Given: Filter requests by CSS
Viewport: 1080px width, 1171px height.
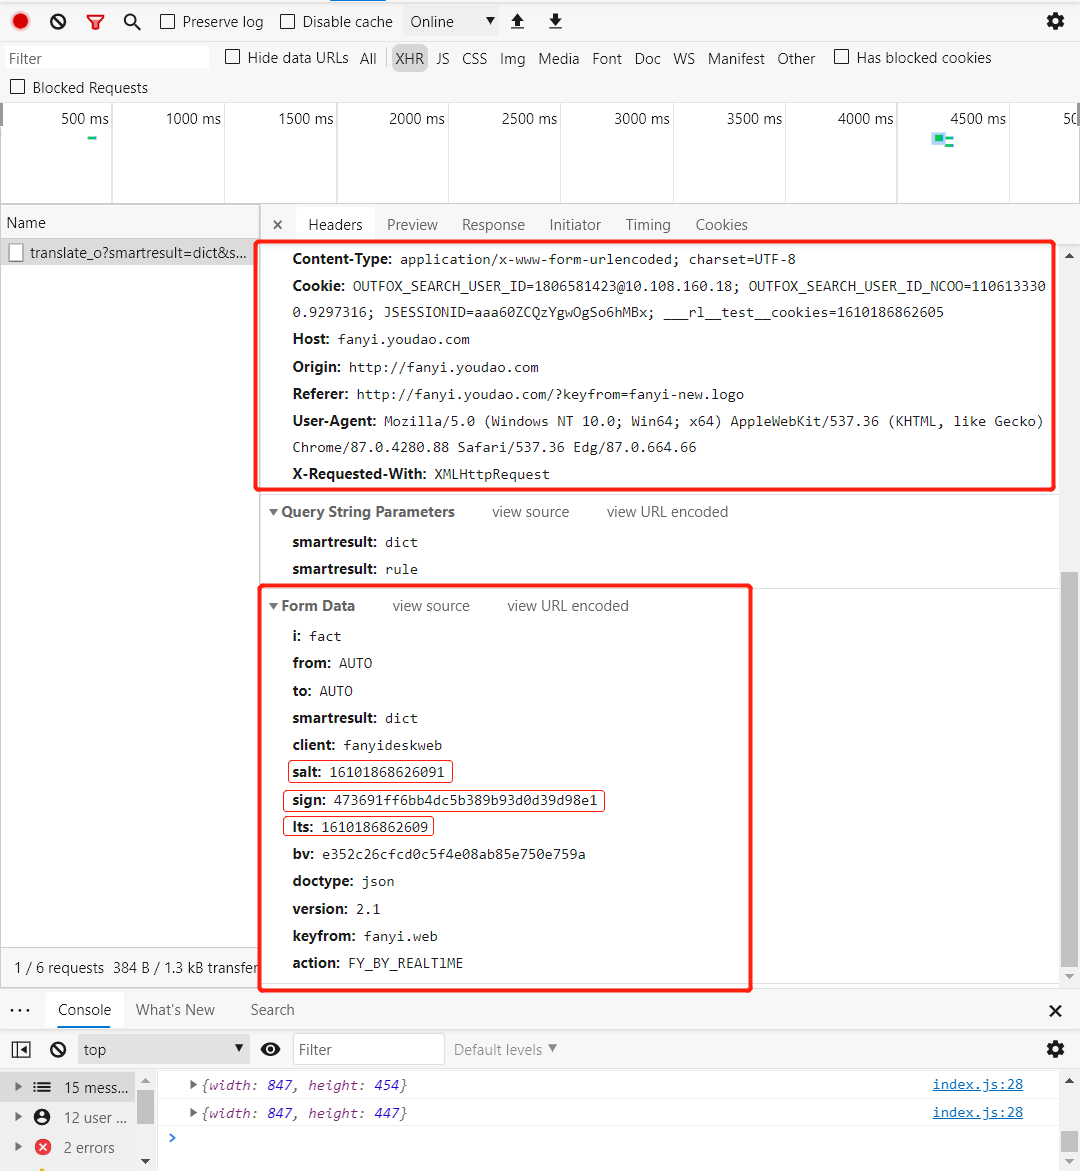Looking at the screenshot, I should [474, 58].
